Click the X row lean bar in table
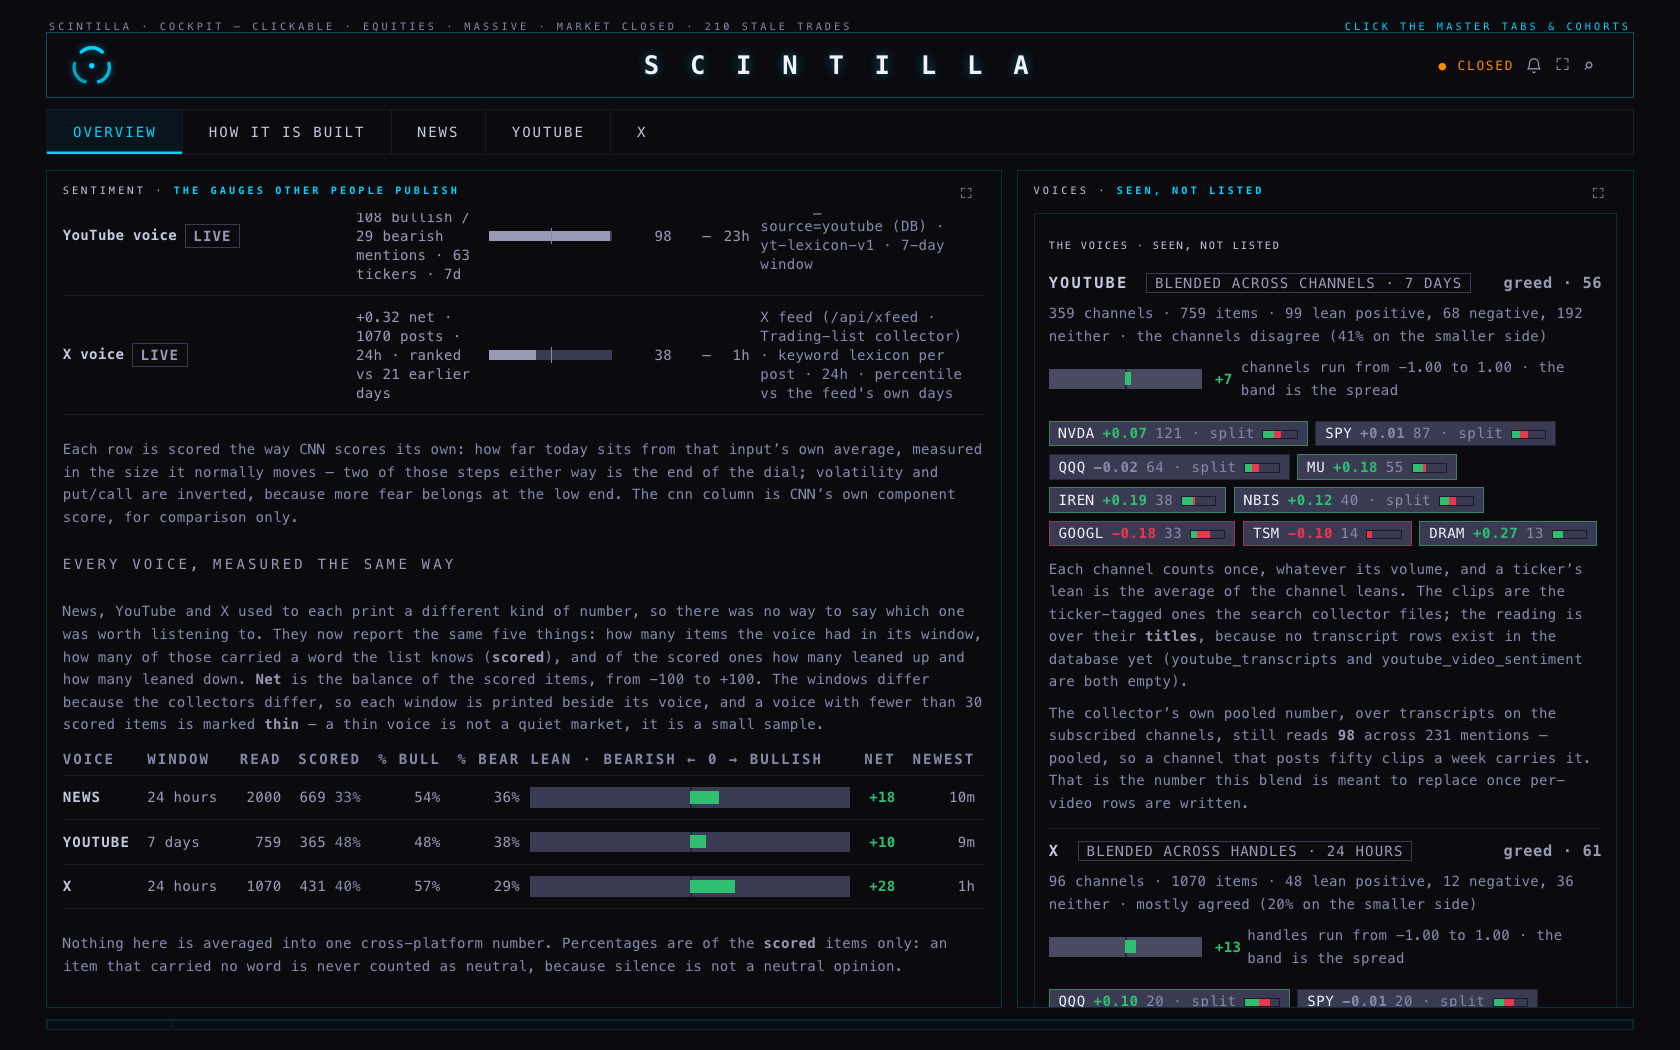Screen dimensions: 1680x1050 tap(690, 886)
